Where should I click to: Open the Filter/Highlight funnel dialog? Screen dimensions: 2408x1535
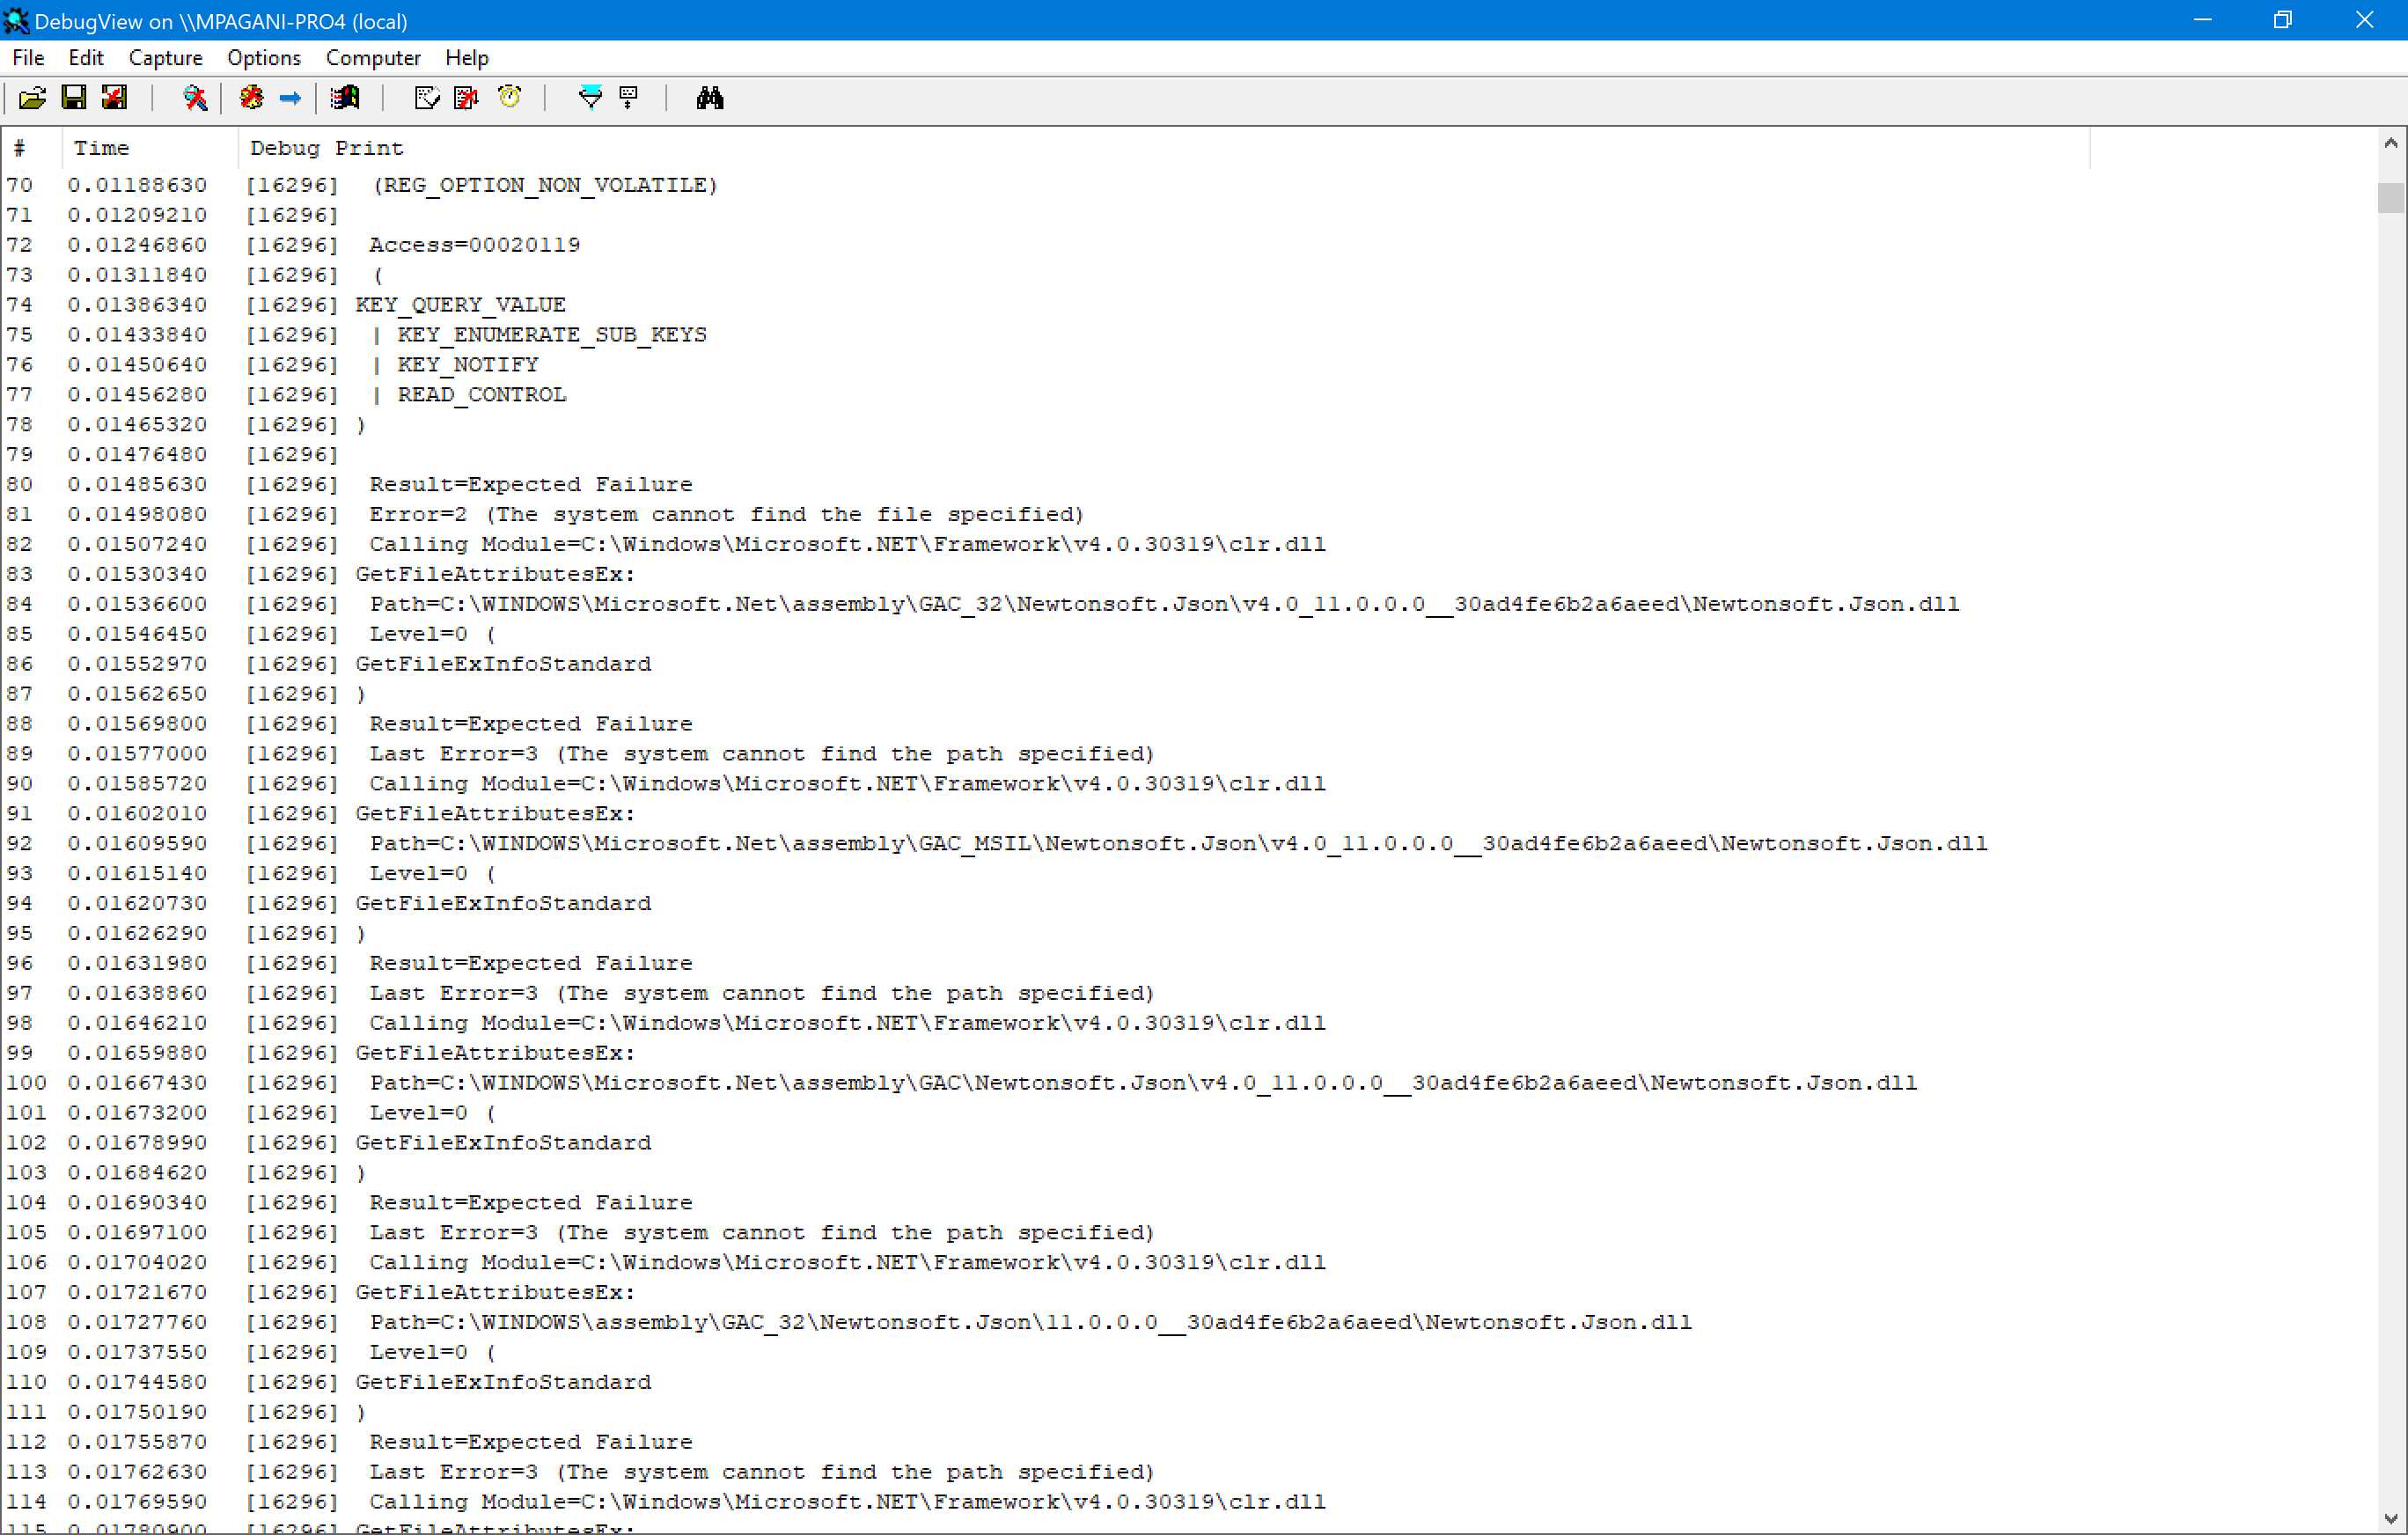590,97
